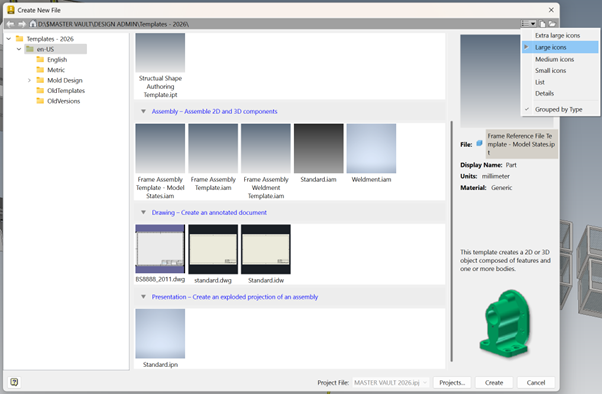Close the Create New File dialog
Viewport: 602px width, 394px height.
[x=551, y=10]
